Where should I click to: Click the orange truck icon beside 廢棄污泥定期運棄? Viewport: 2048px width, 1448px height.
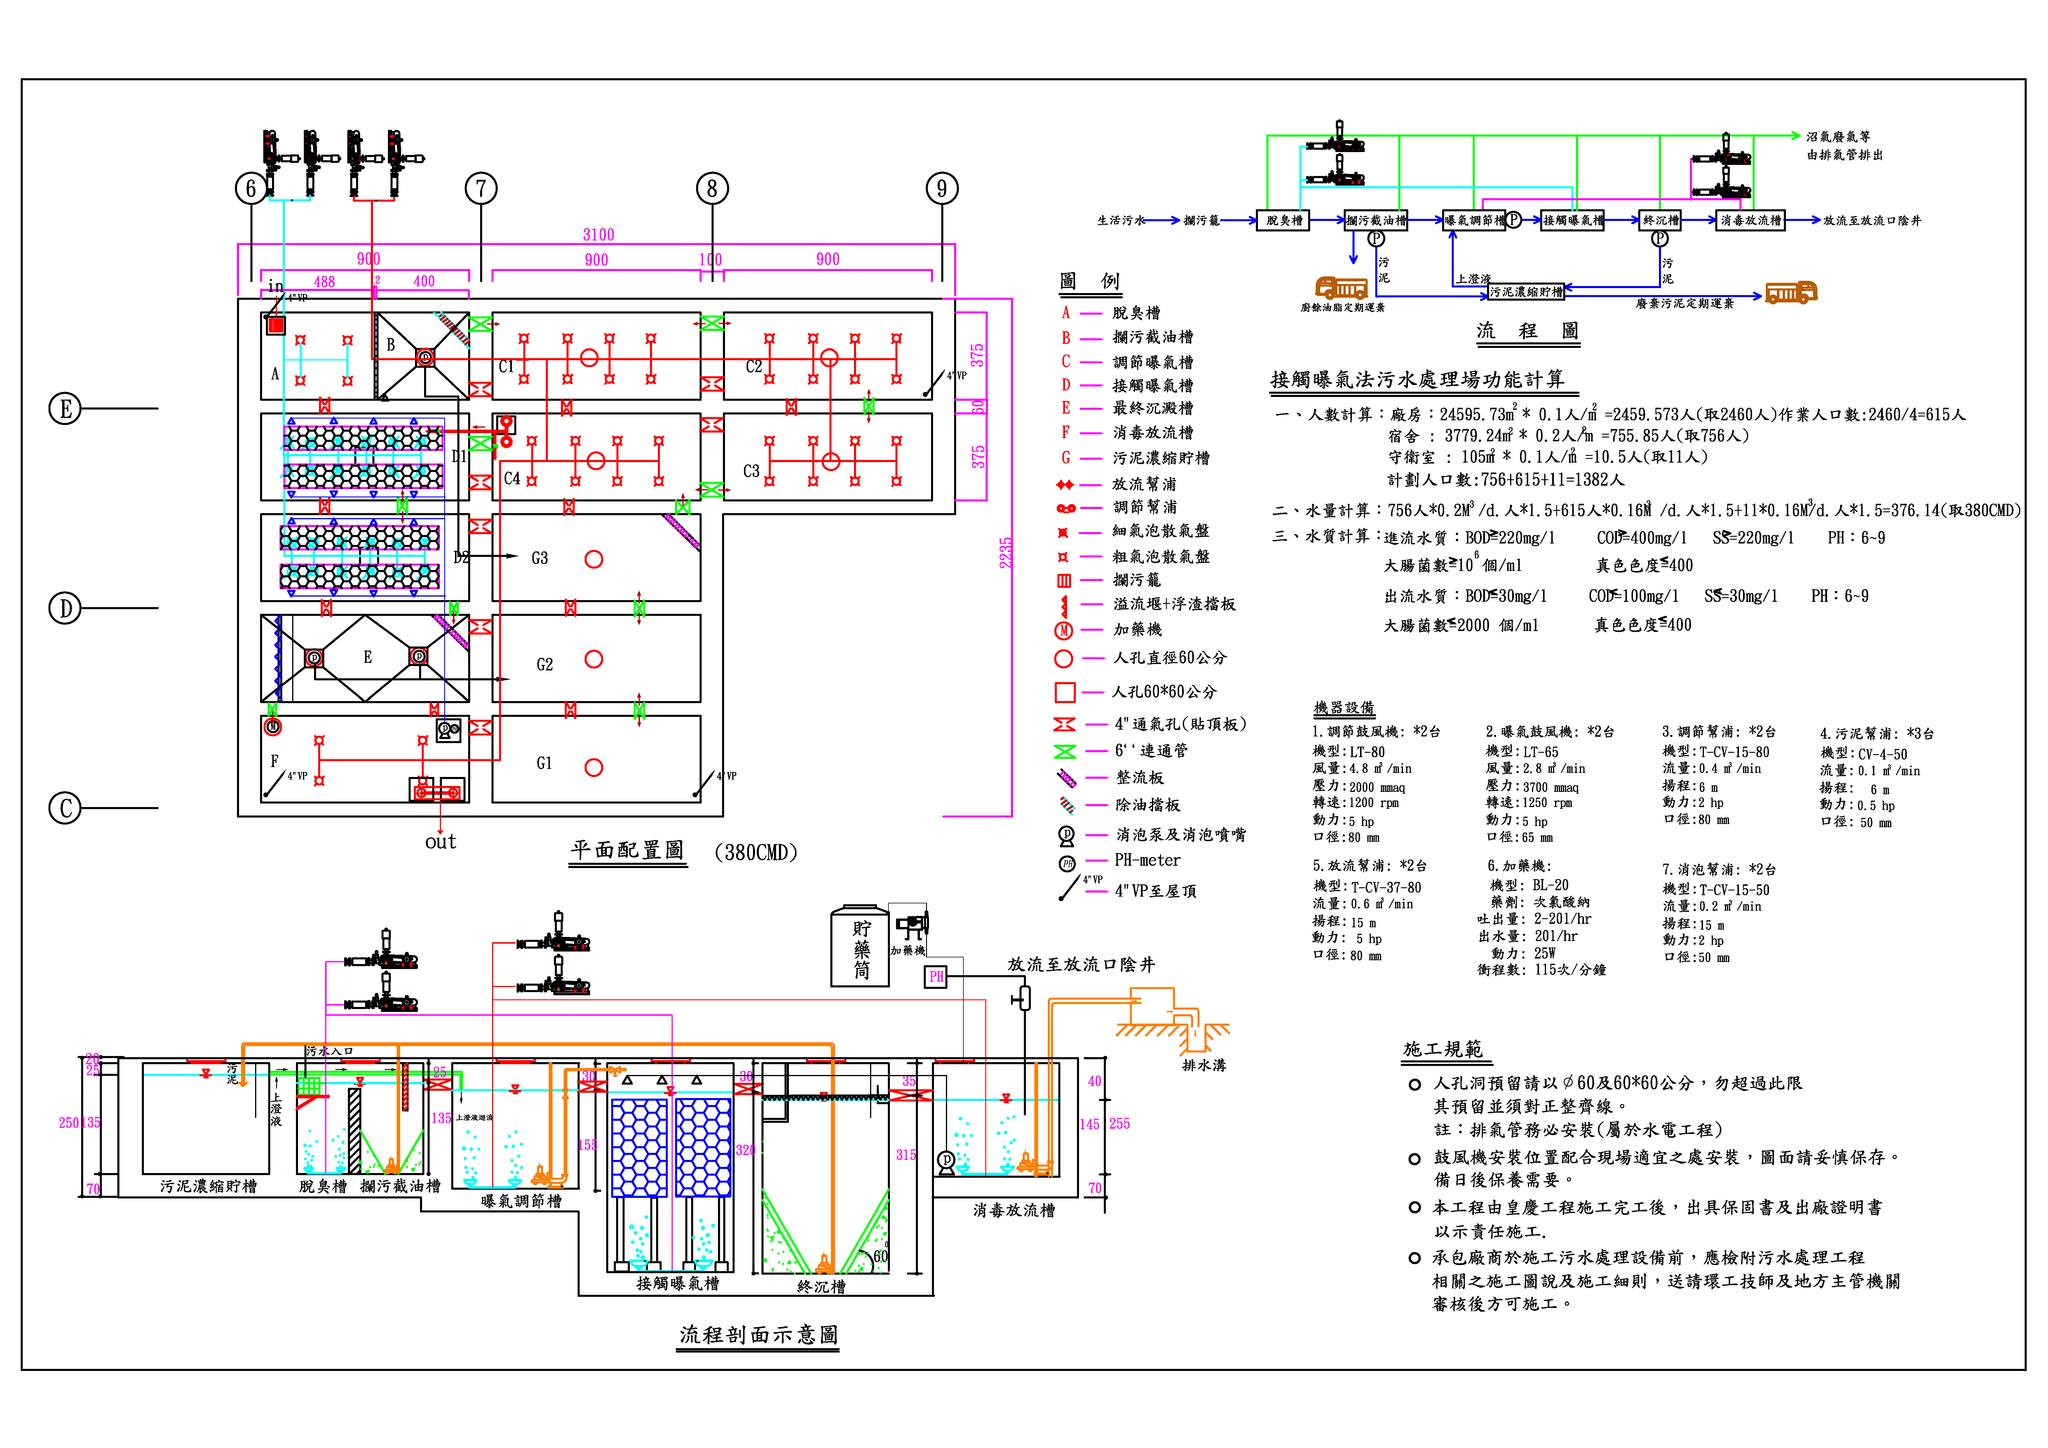1791,291
